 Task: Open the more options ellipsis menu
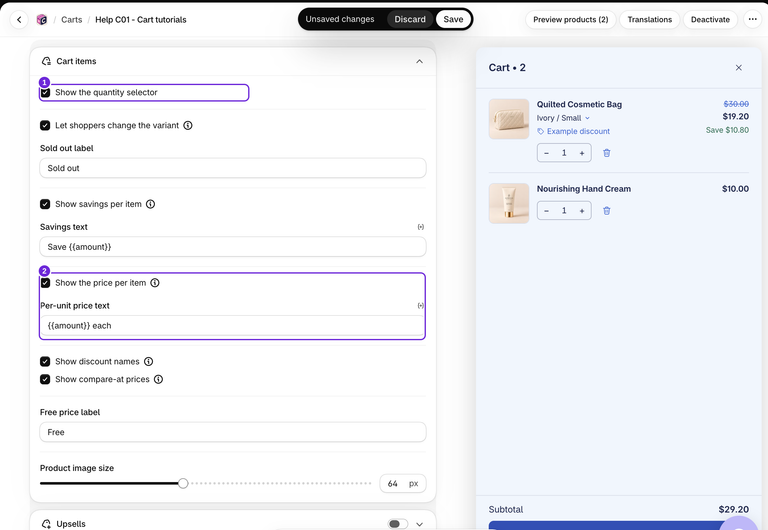pos(752,20)
